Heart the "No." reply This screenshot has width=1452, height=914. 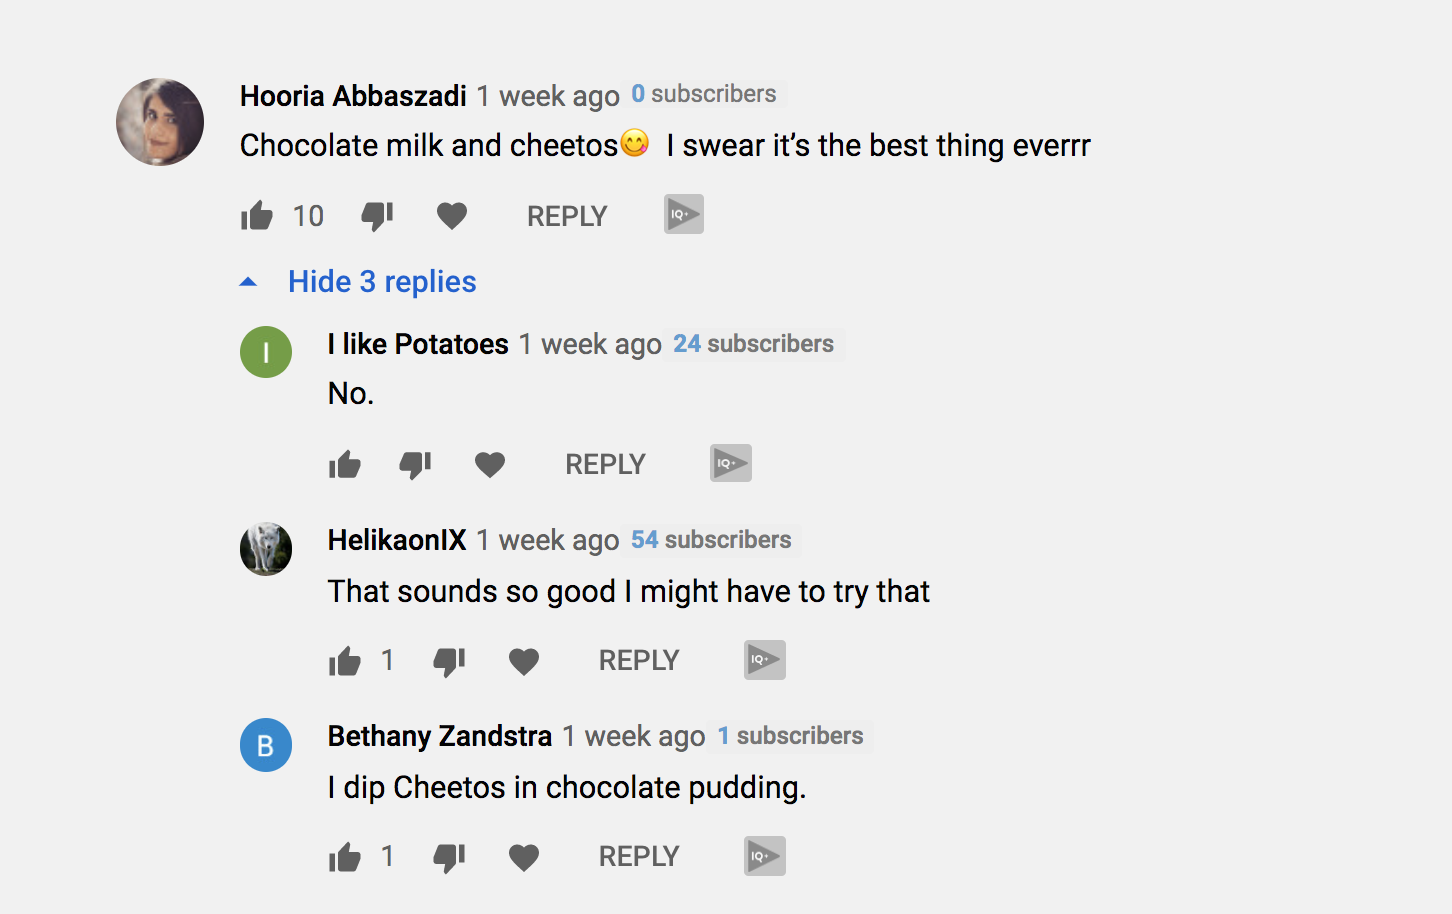490,464
